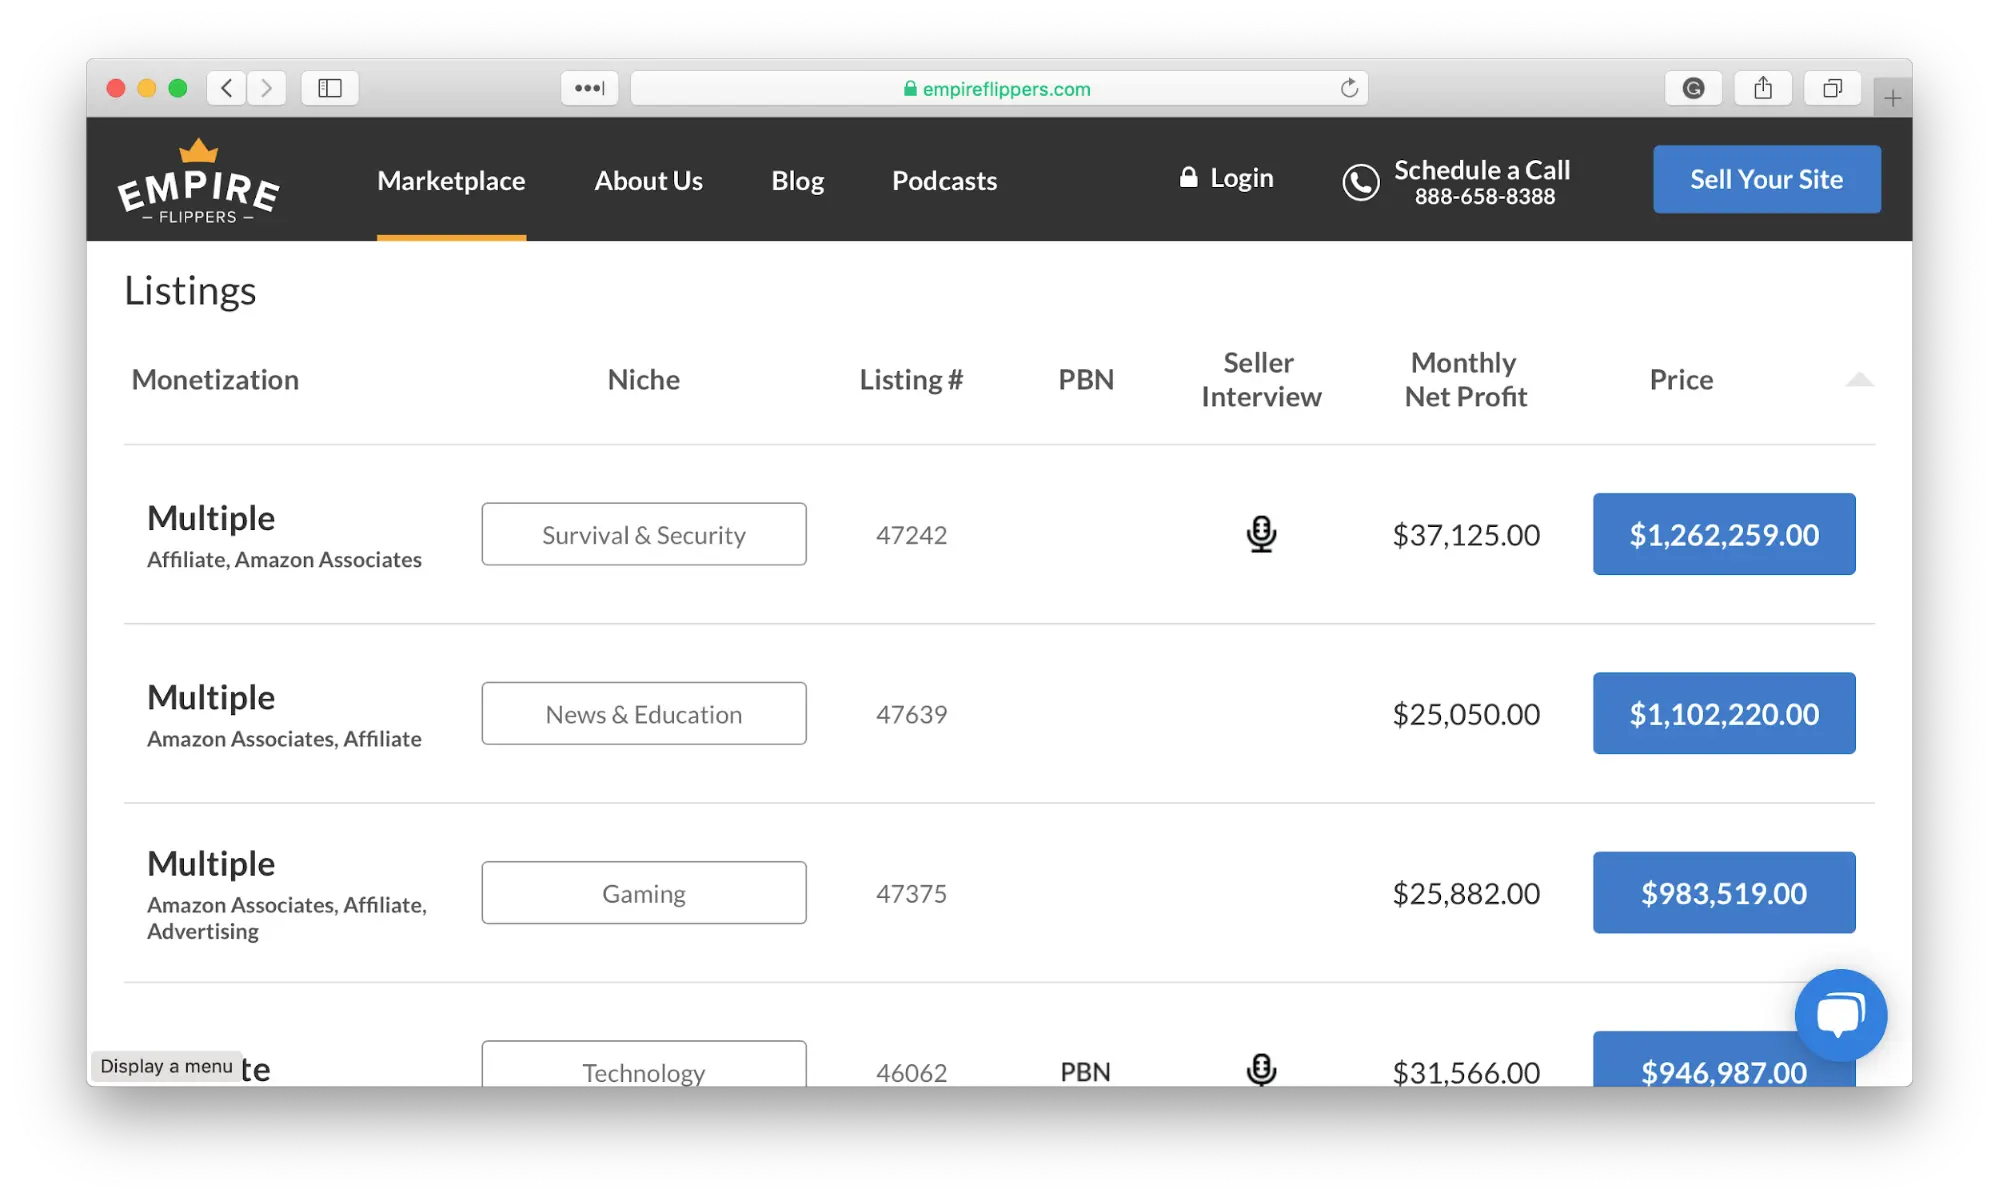Click the back navigation arrow

click(226, 88)
